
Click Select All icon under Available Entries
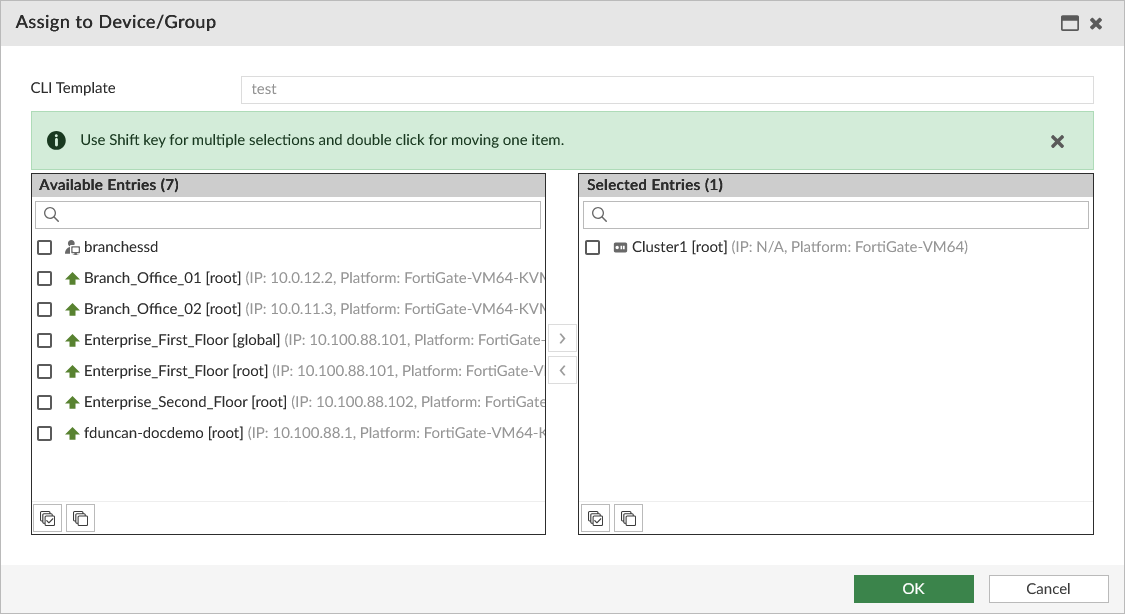tap(48, 518)
